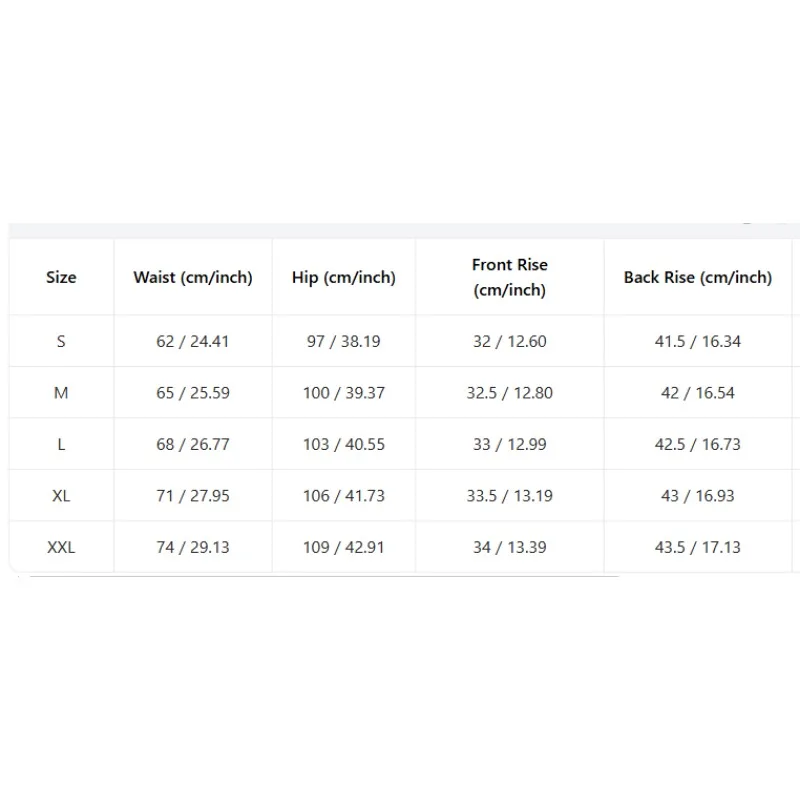Screen dimensions: 800x800
Task: Click the XL size row label
Action: pyautogui.click(x=61, y=495)
